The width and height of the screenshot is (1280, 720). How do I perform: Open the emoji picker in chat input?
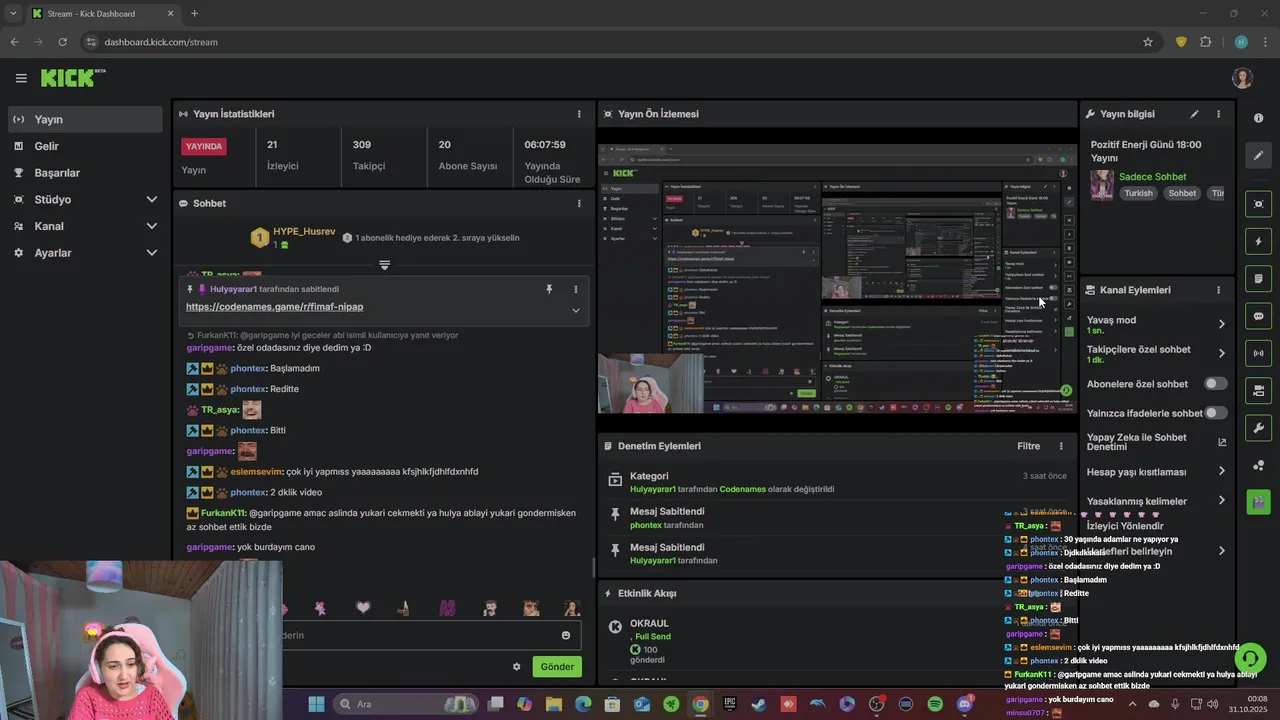pyautogui.click(x=566, y=635)
